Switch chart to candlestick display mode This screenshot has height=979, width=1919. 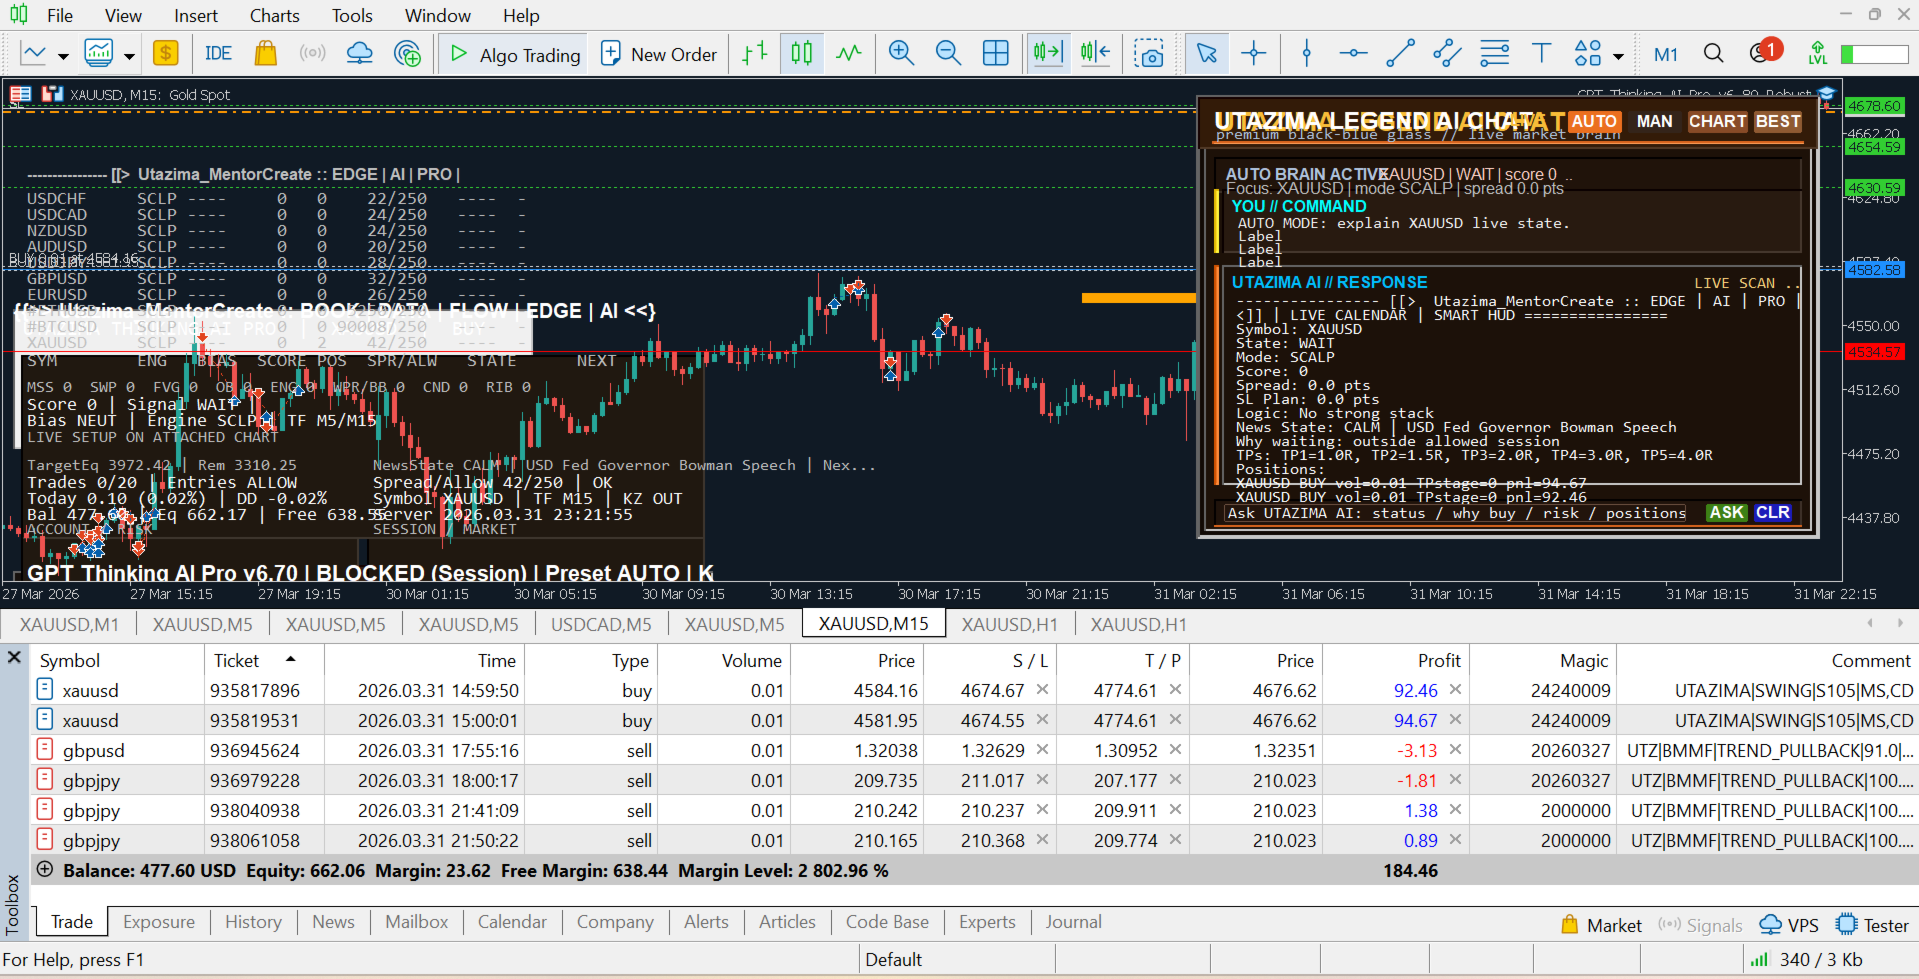click(x=802, y=54)
